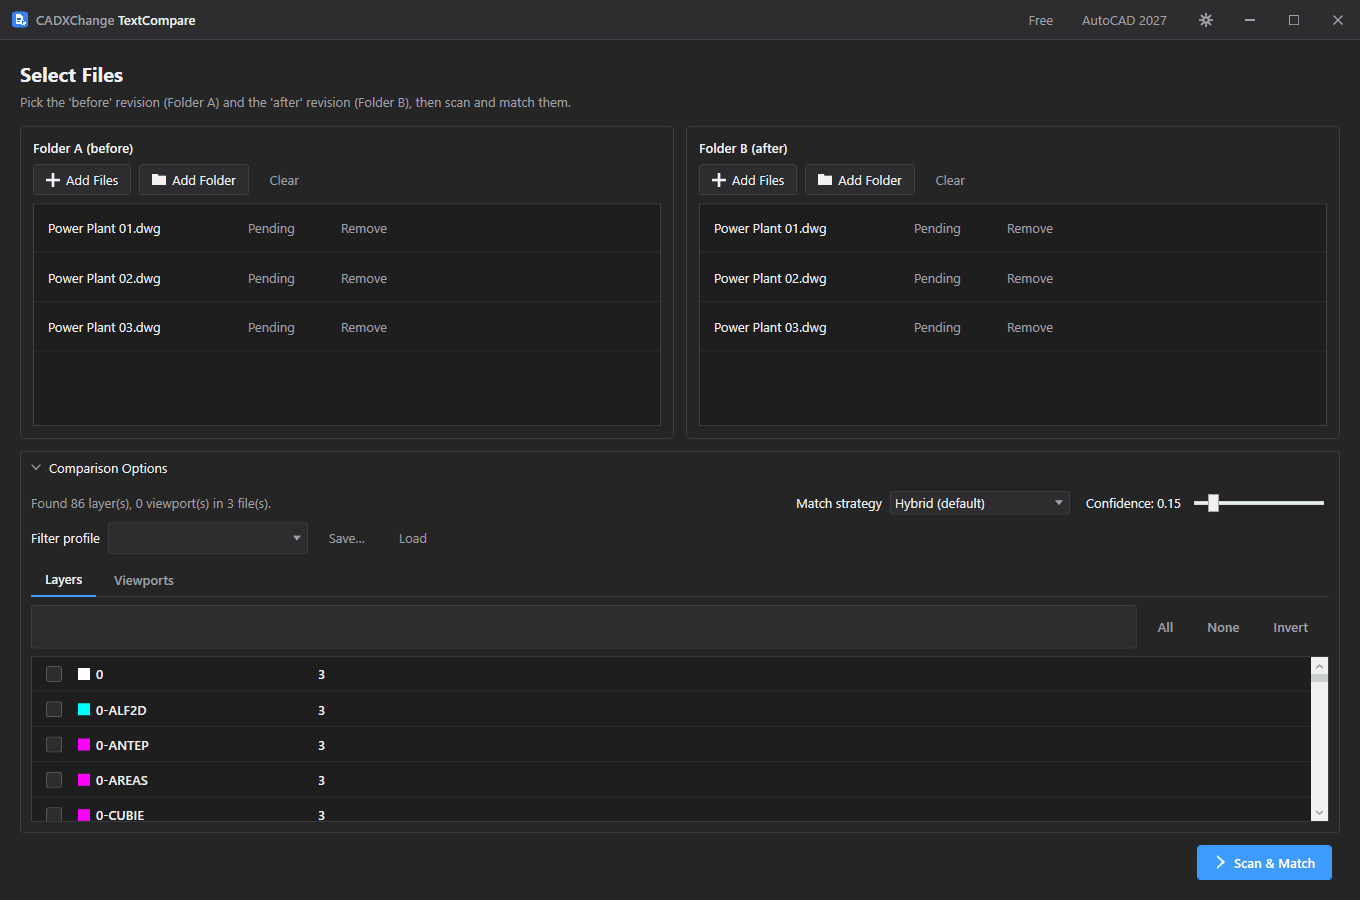Click Add Files in Folder A
This screenshot has width=1360, height=900.
click(82, 180)
